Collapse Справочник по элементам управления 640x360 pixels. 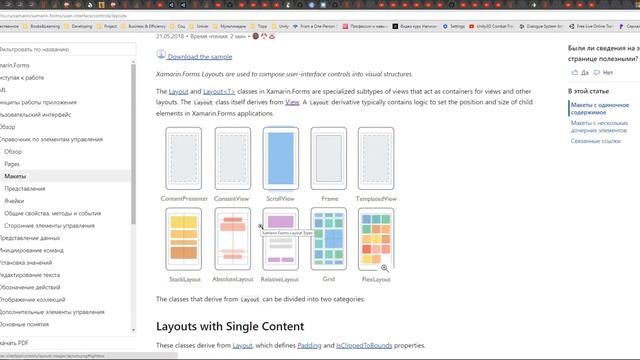[x=51, y=139]
